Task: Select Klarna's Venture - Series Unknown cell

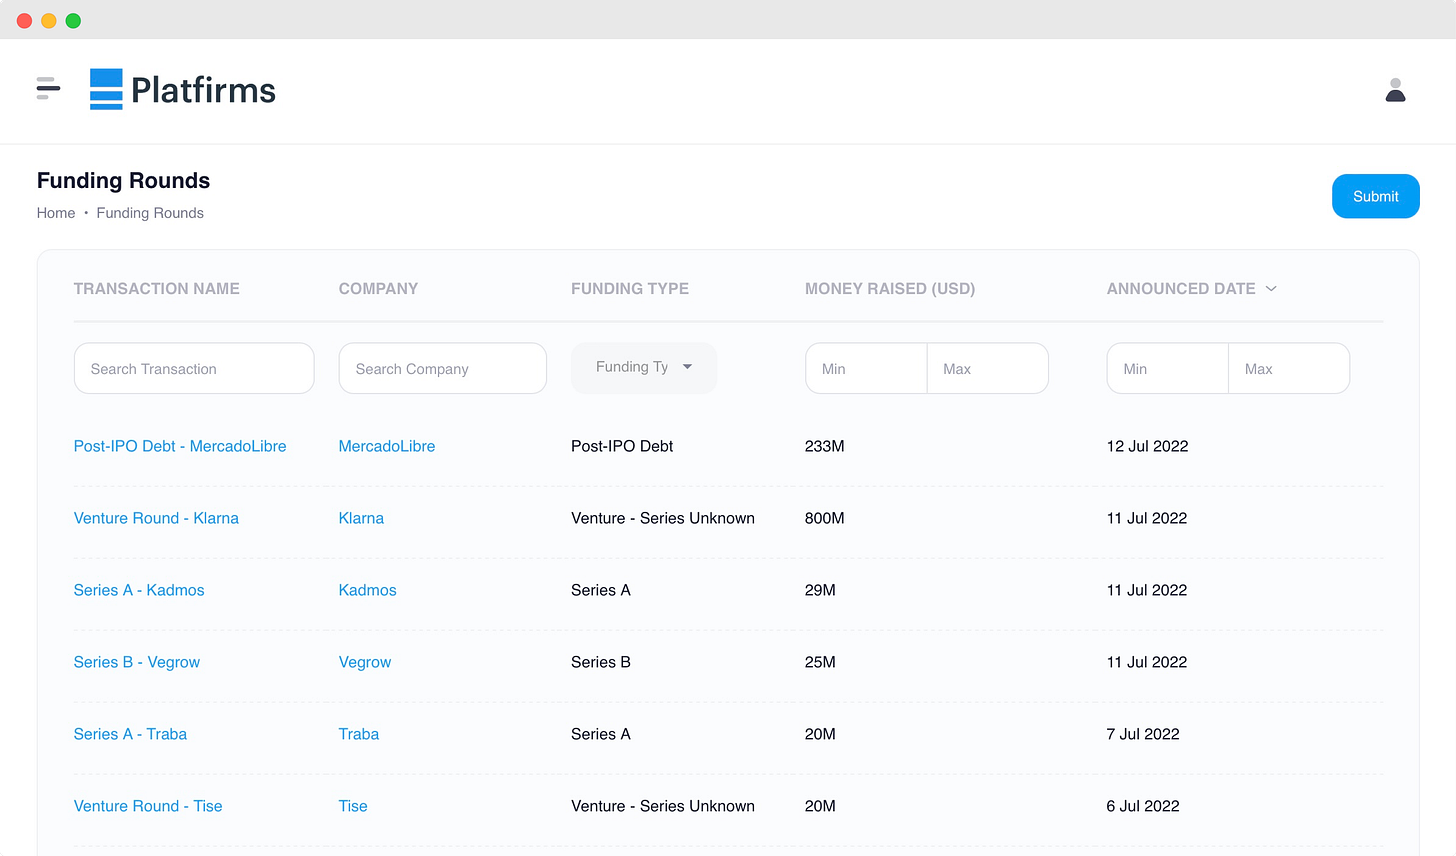Action: tap(663, 518)
